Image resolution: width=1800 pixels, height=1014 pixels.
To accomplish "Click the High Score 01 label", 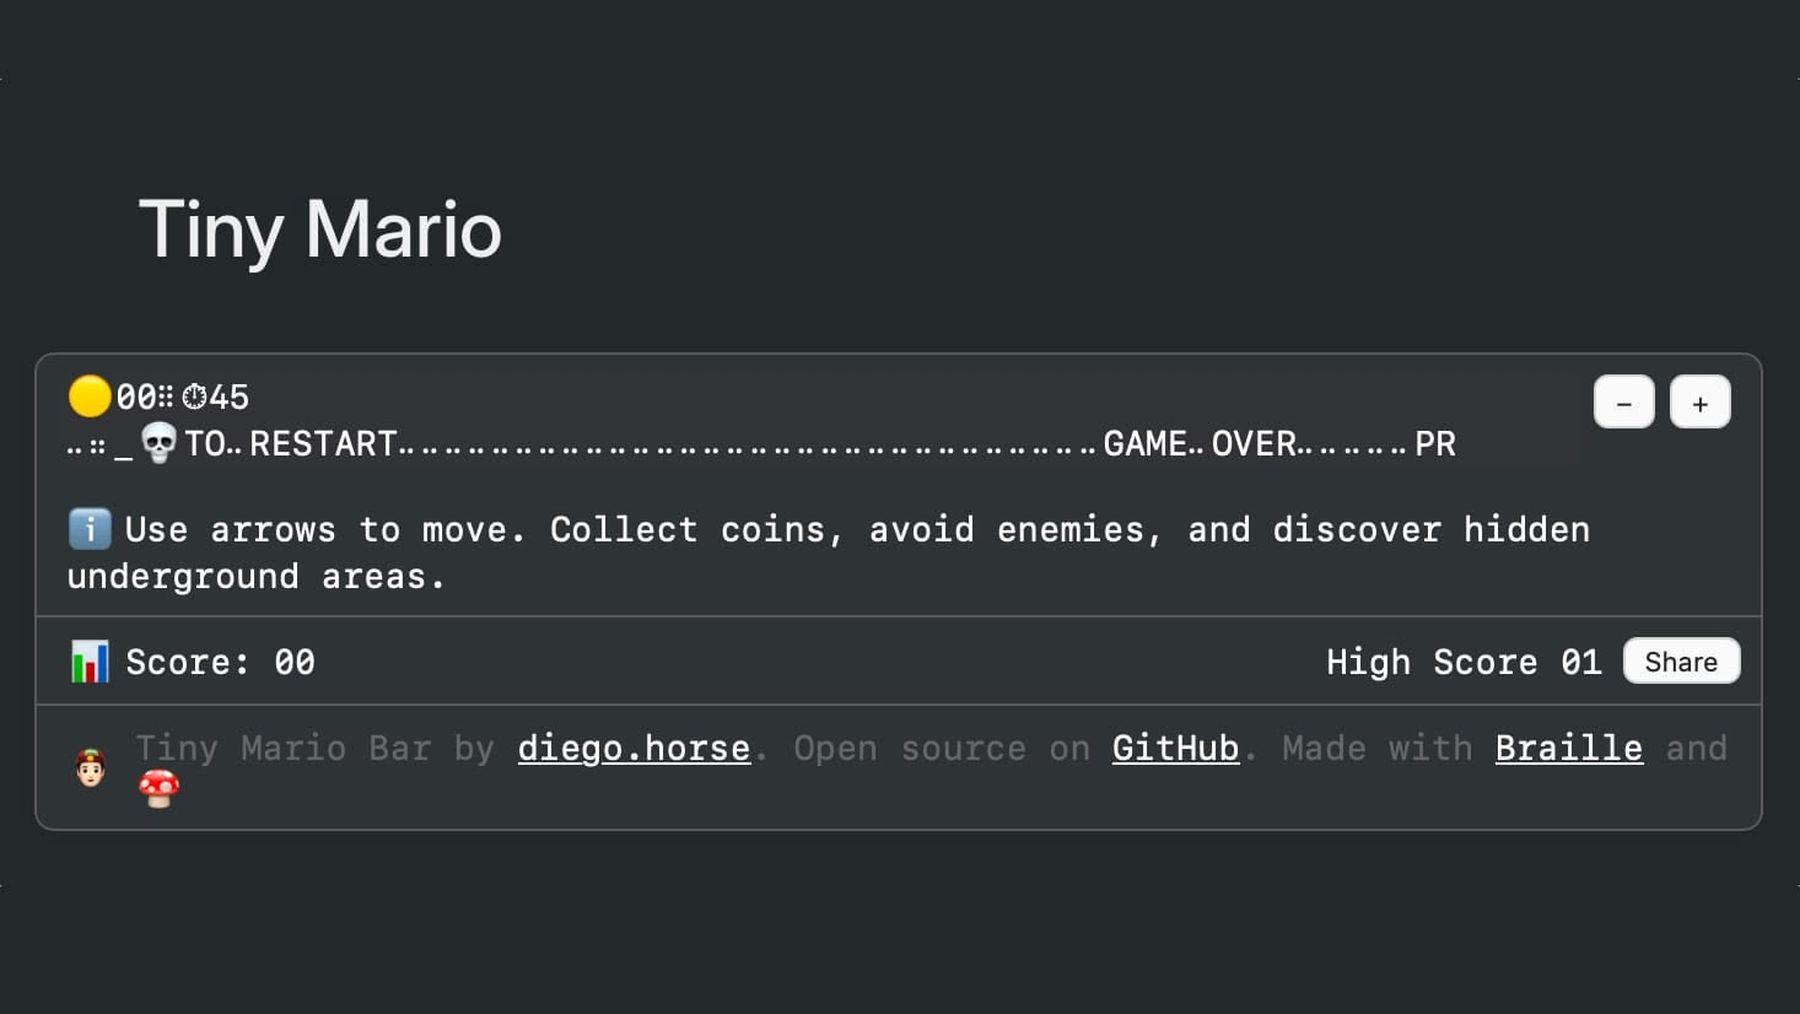I will pyautogui.click(x=1463, y=662).
